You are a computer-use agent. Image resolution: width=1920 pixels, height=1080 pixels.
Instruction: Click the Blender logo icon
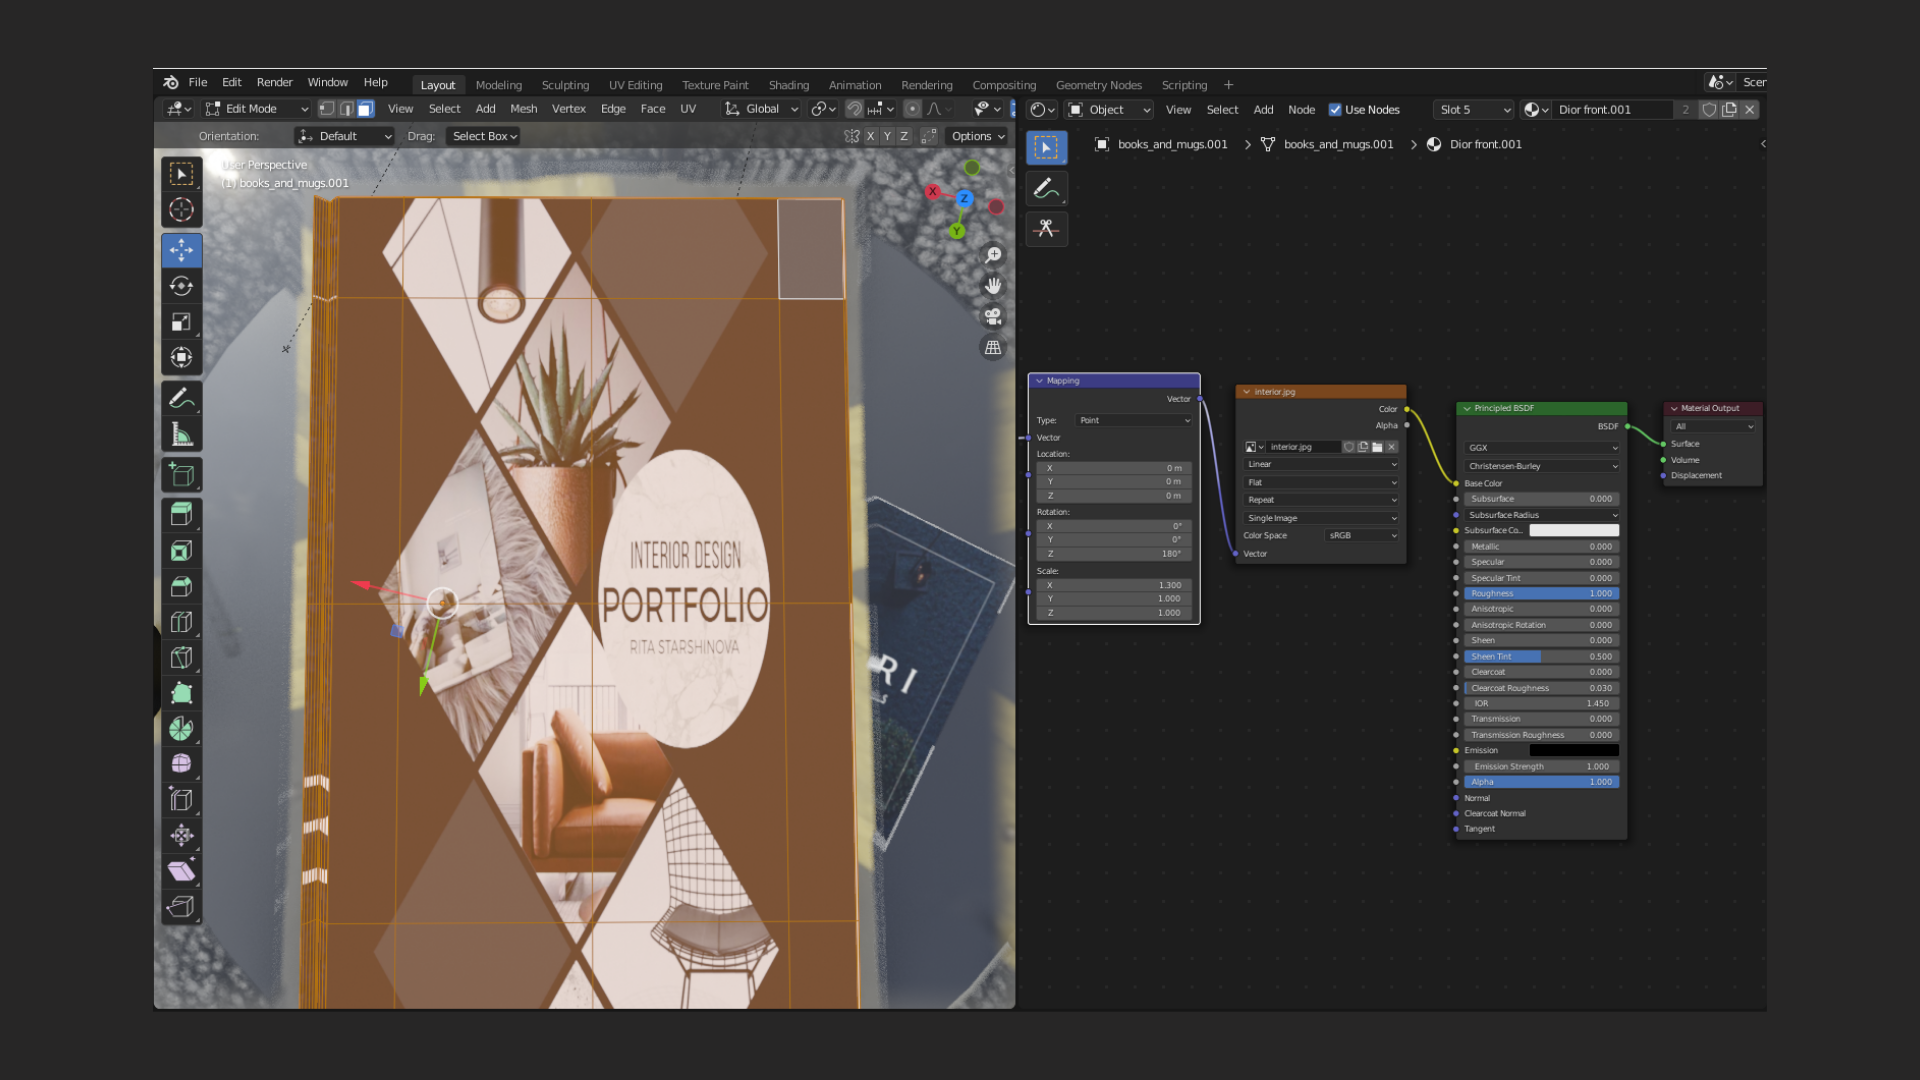pos(171,82)
